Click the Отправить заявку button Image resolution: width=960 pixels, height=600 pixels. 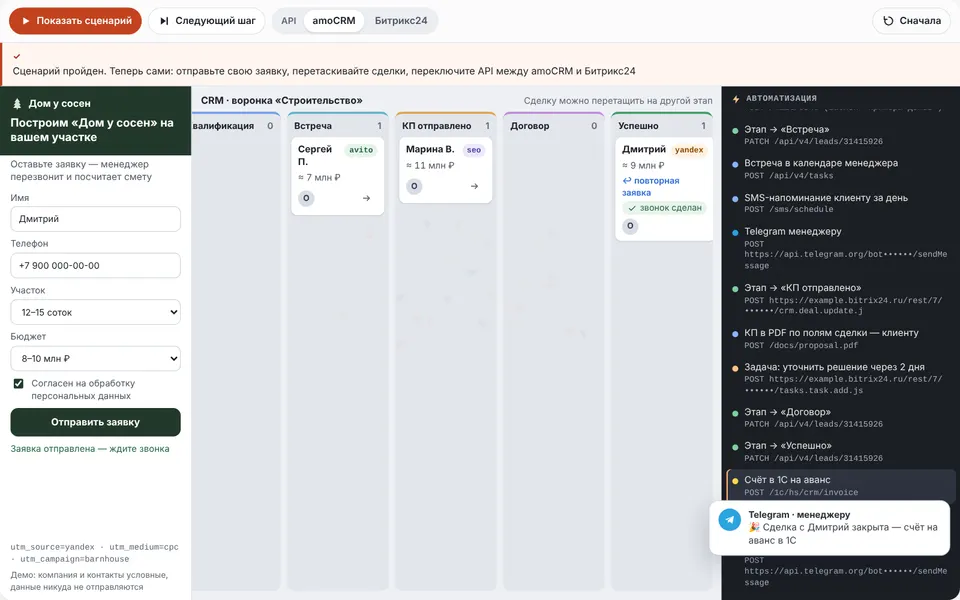click(96, 422)
